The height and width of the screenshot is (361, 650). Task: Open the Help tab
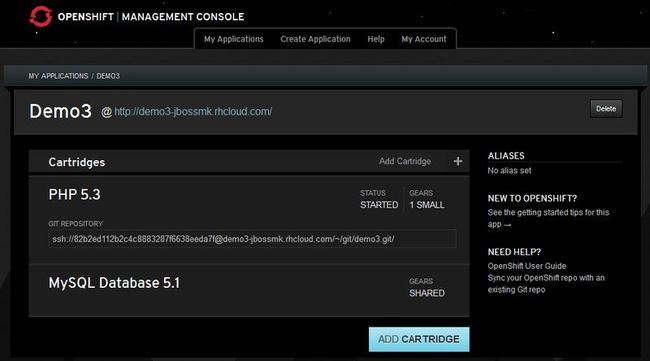coord(376,39)
